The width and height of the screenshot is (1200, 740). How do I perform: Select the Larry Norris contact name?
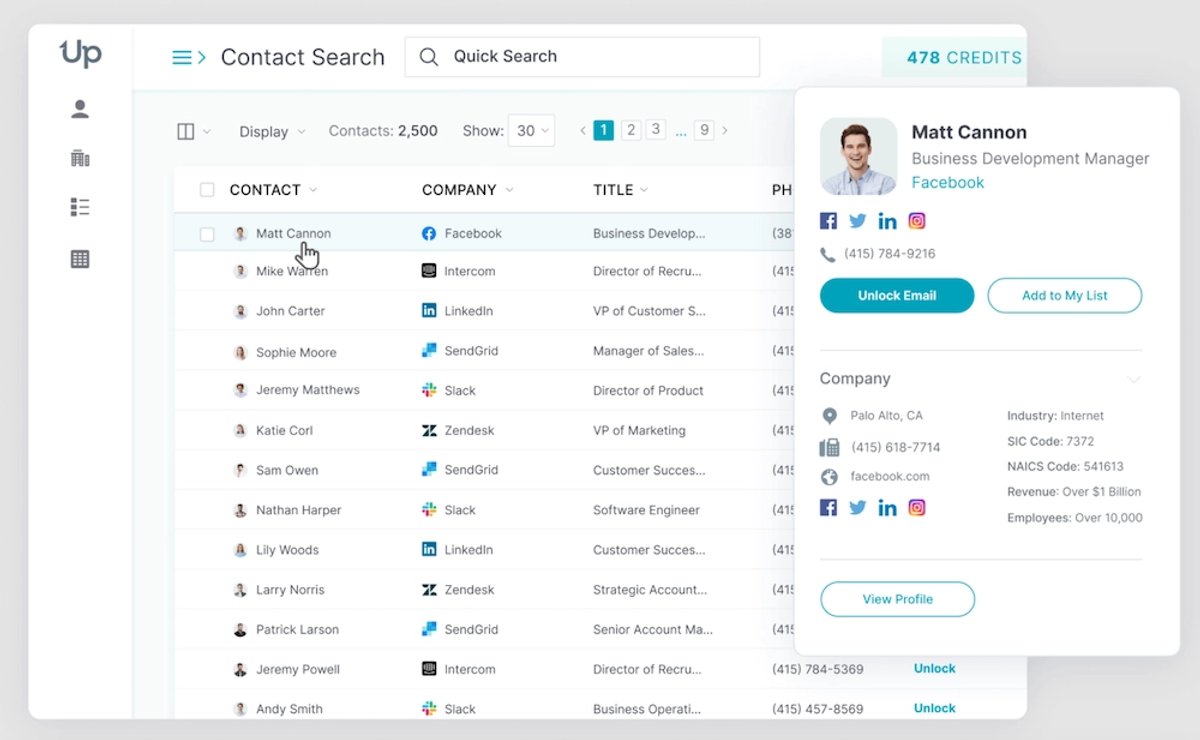click(x=290, y=590)
